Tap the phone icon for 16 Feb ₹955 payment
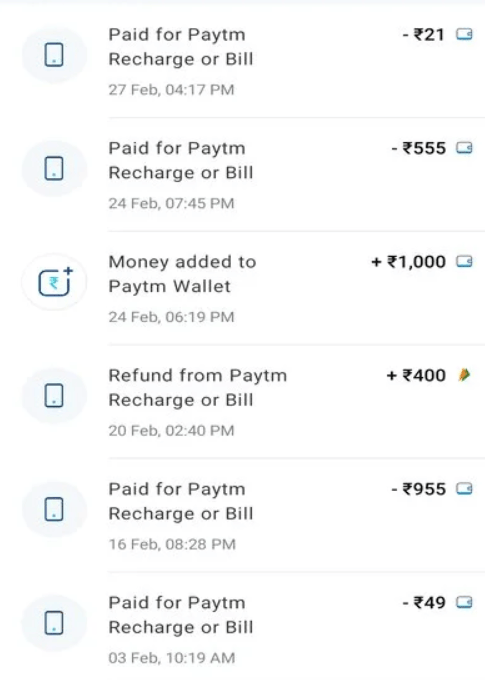This screenshot has height=680, width=485. (54, 509)
